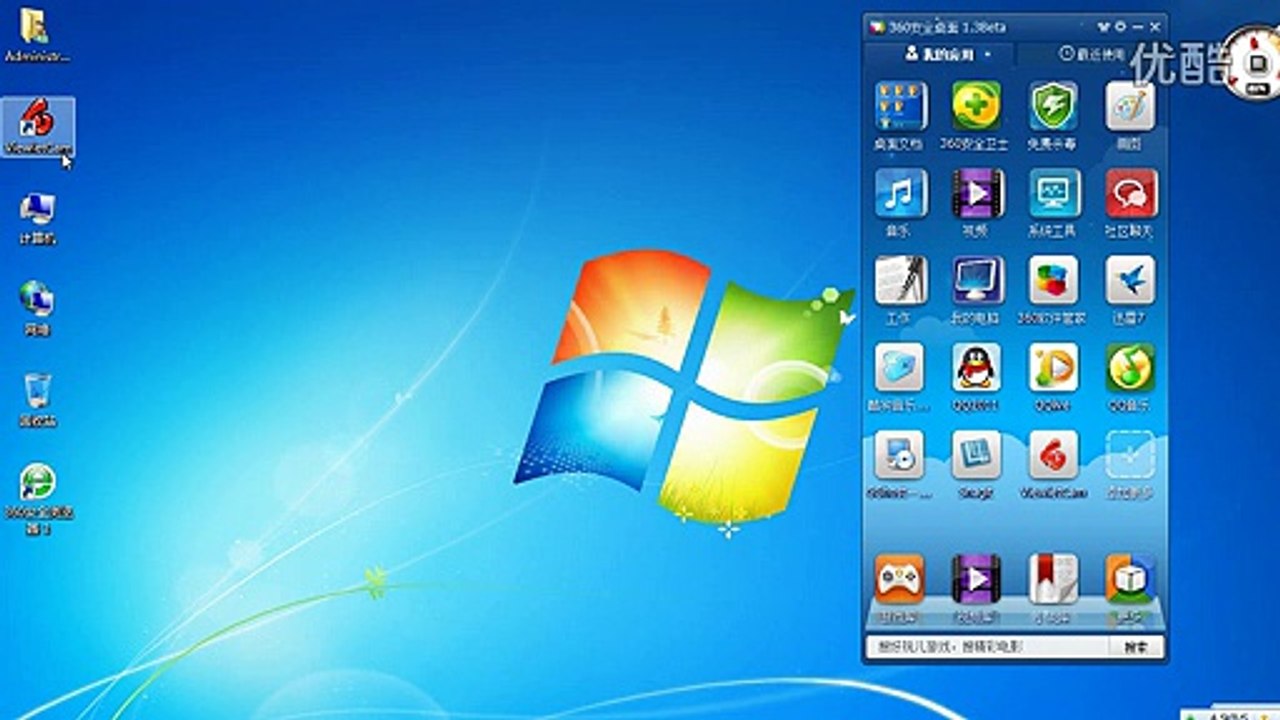Viewport: 1280px width, 720px height.
Task: Open the work notebook-and-pen icon
Action: pos(900,281)
